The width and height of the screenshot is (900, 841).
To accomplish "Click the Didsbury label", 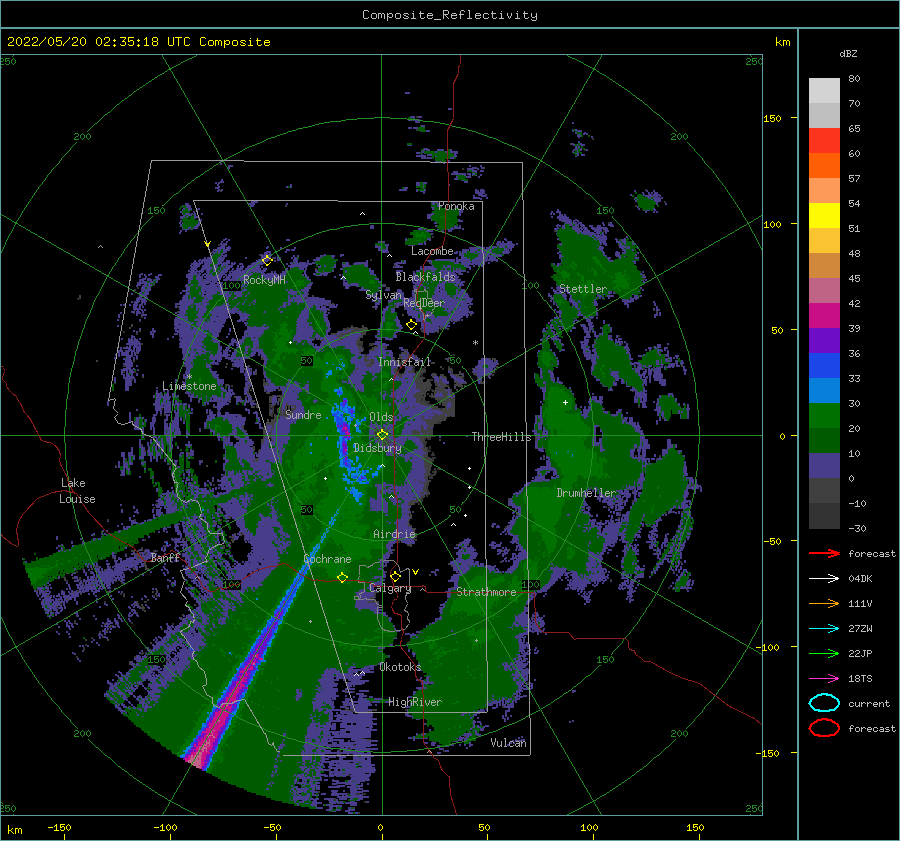I will click(378, 448).
